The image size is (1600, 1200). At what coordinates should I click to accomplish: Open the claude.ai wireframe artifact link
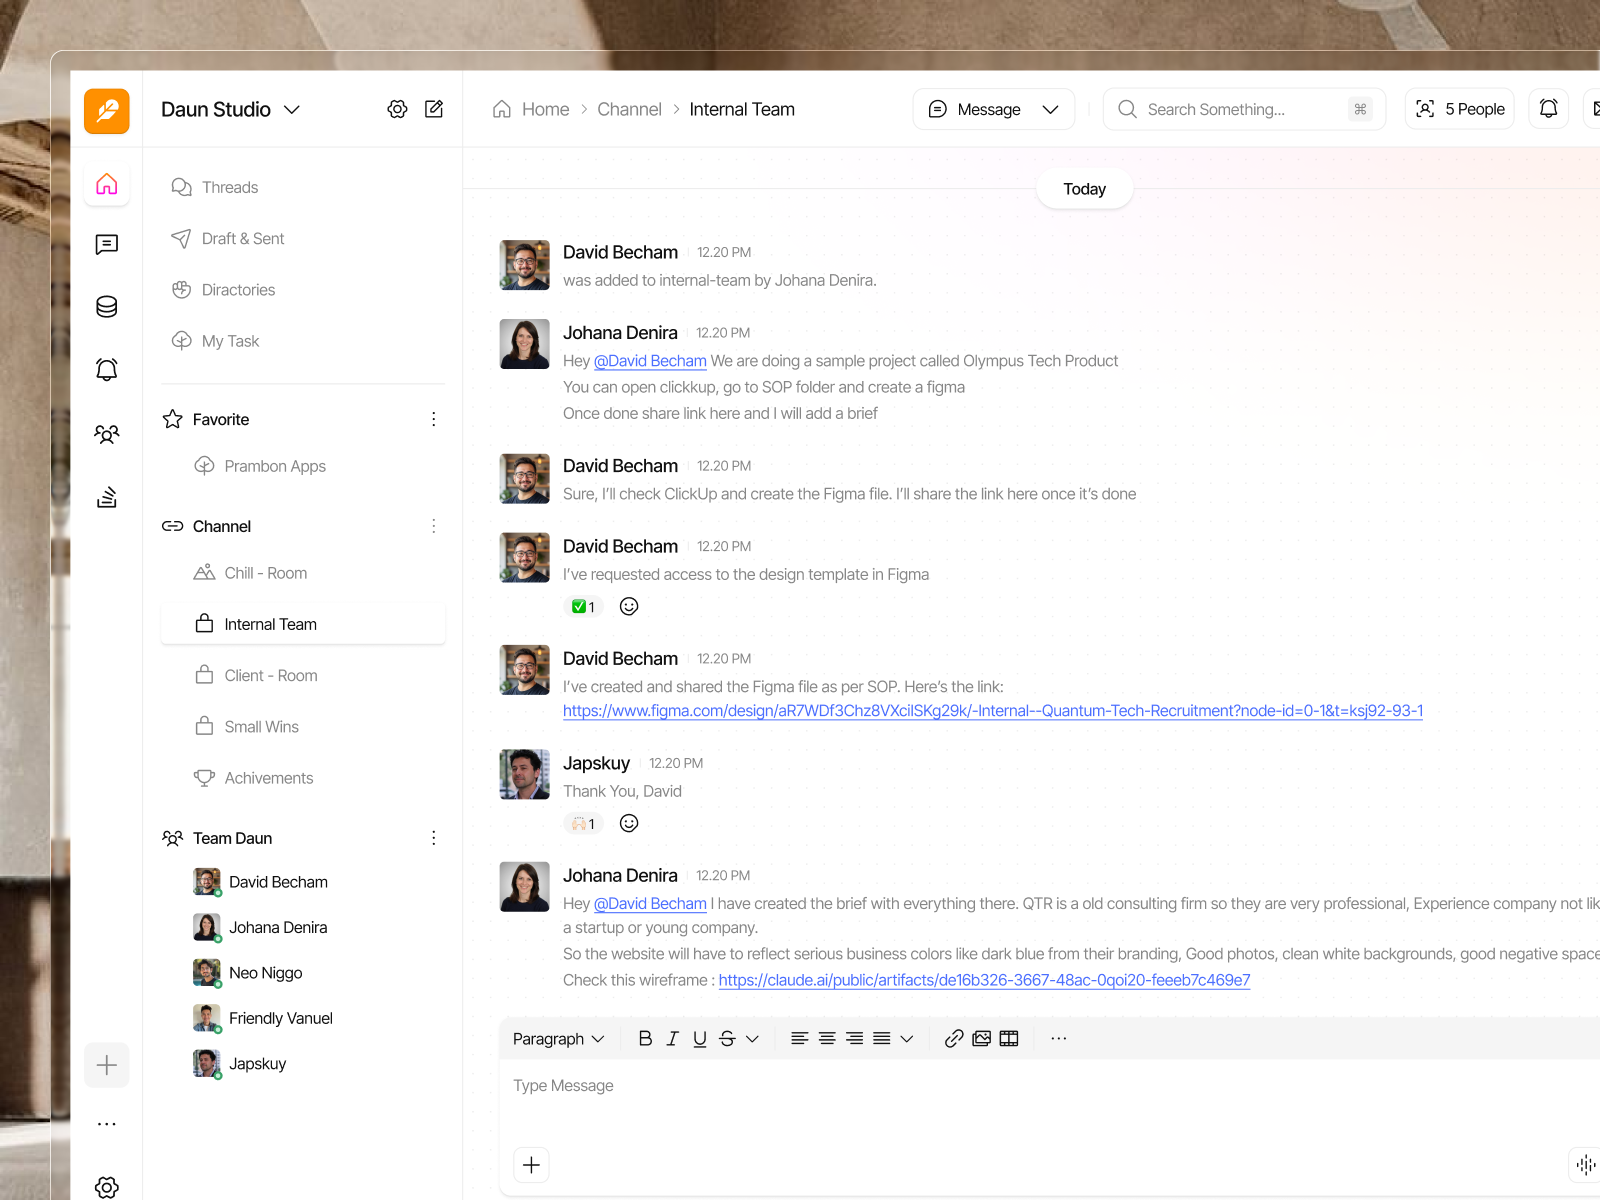[x=984, y=980]
